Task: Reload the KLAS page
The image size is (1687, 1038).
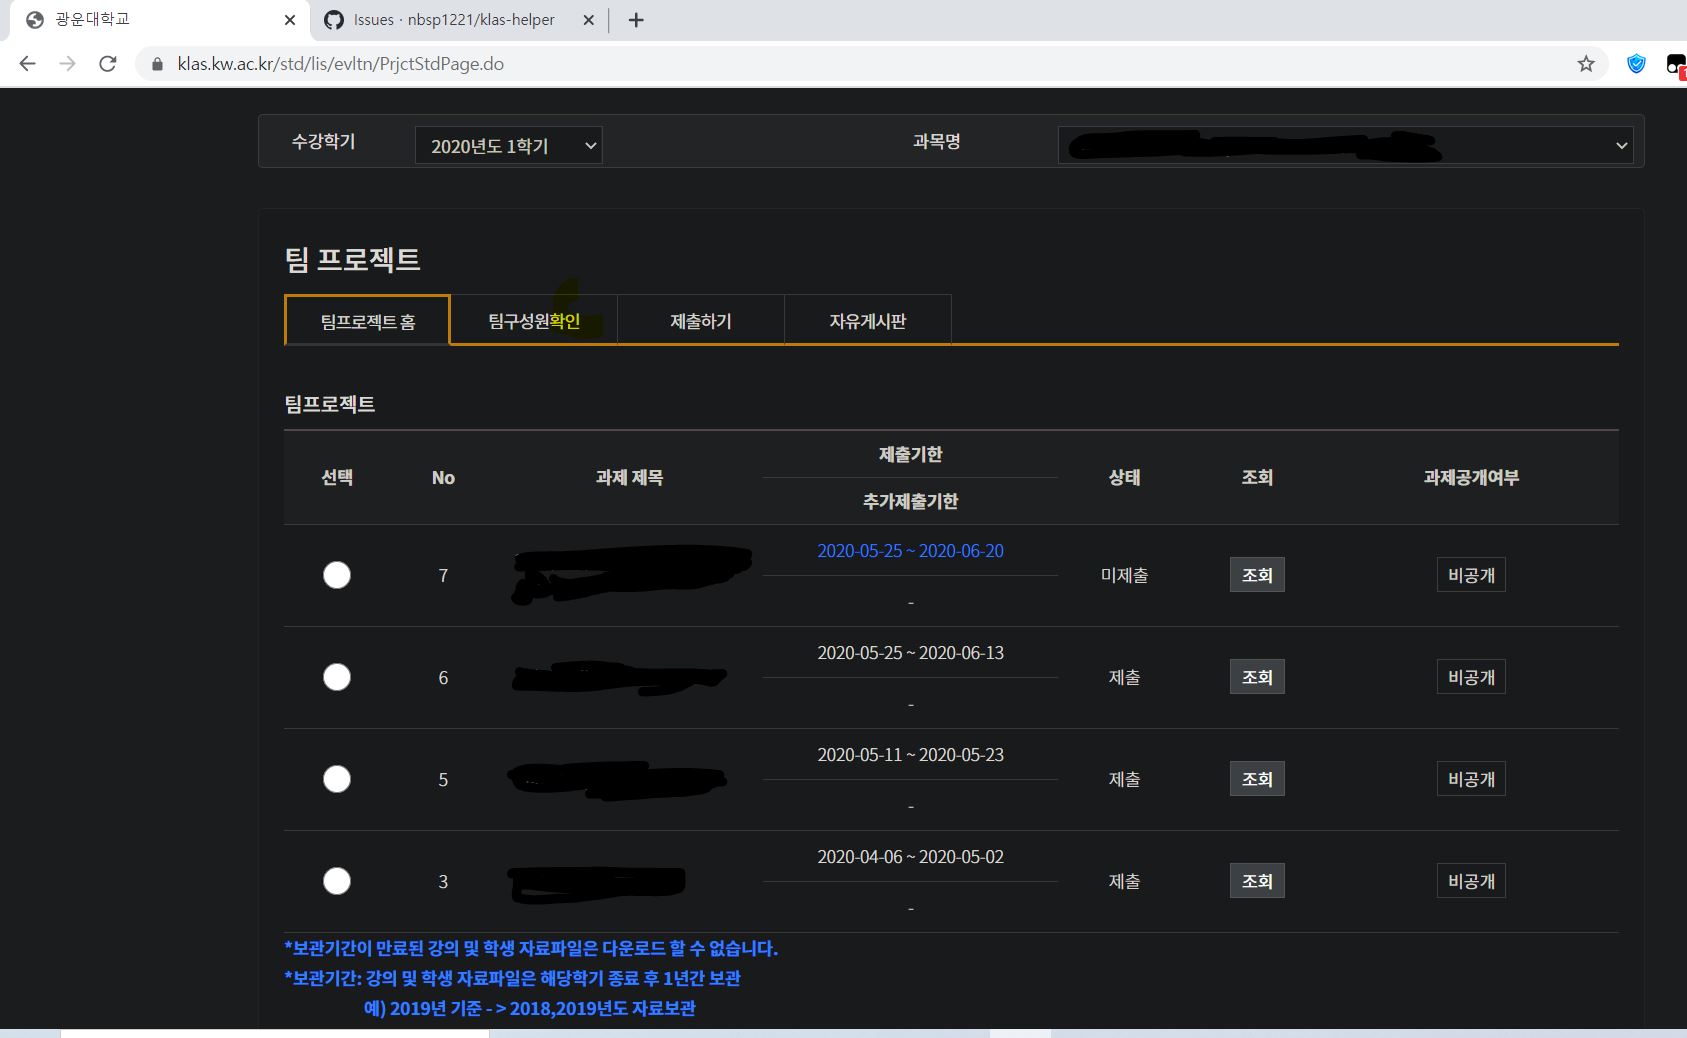Action: [x=106, y=63]
